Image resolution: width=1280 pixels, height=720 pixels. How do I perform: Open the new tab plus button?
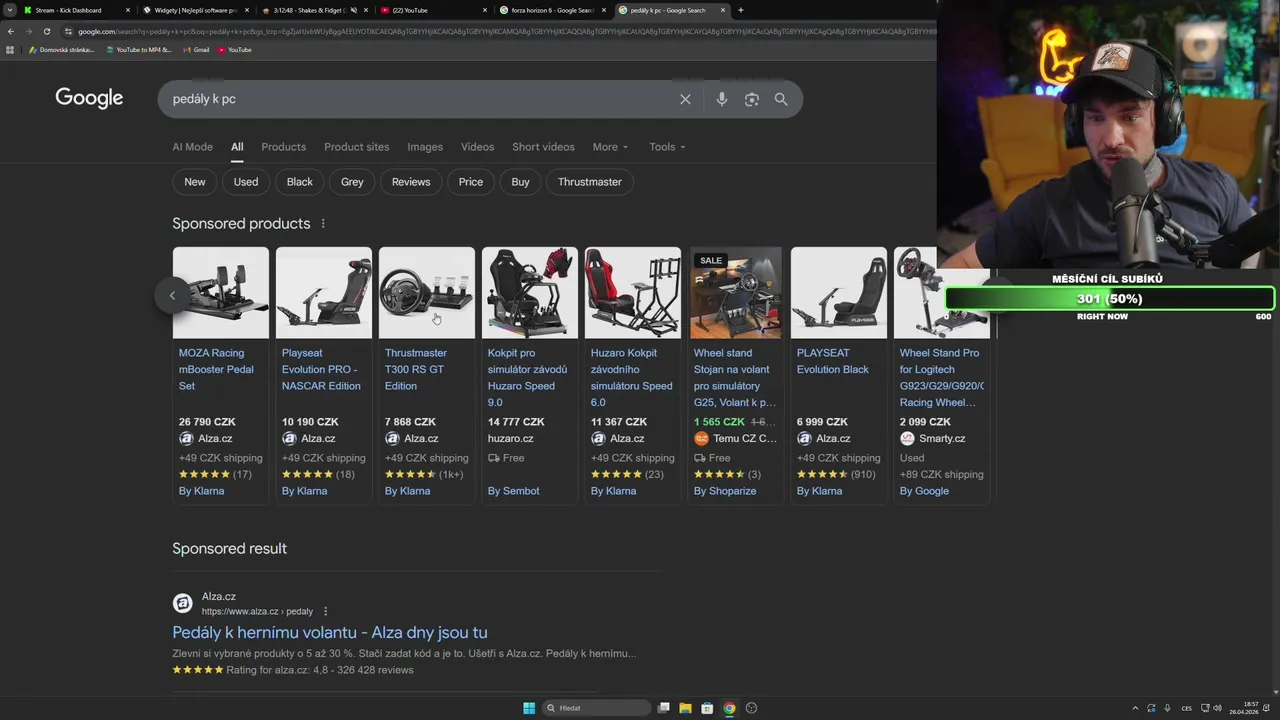tap(740, 10)
